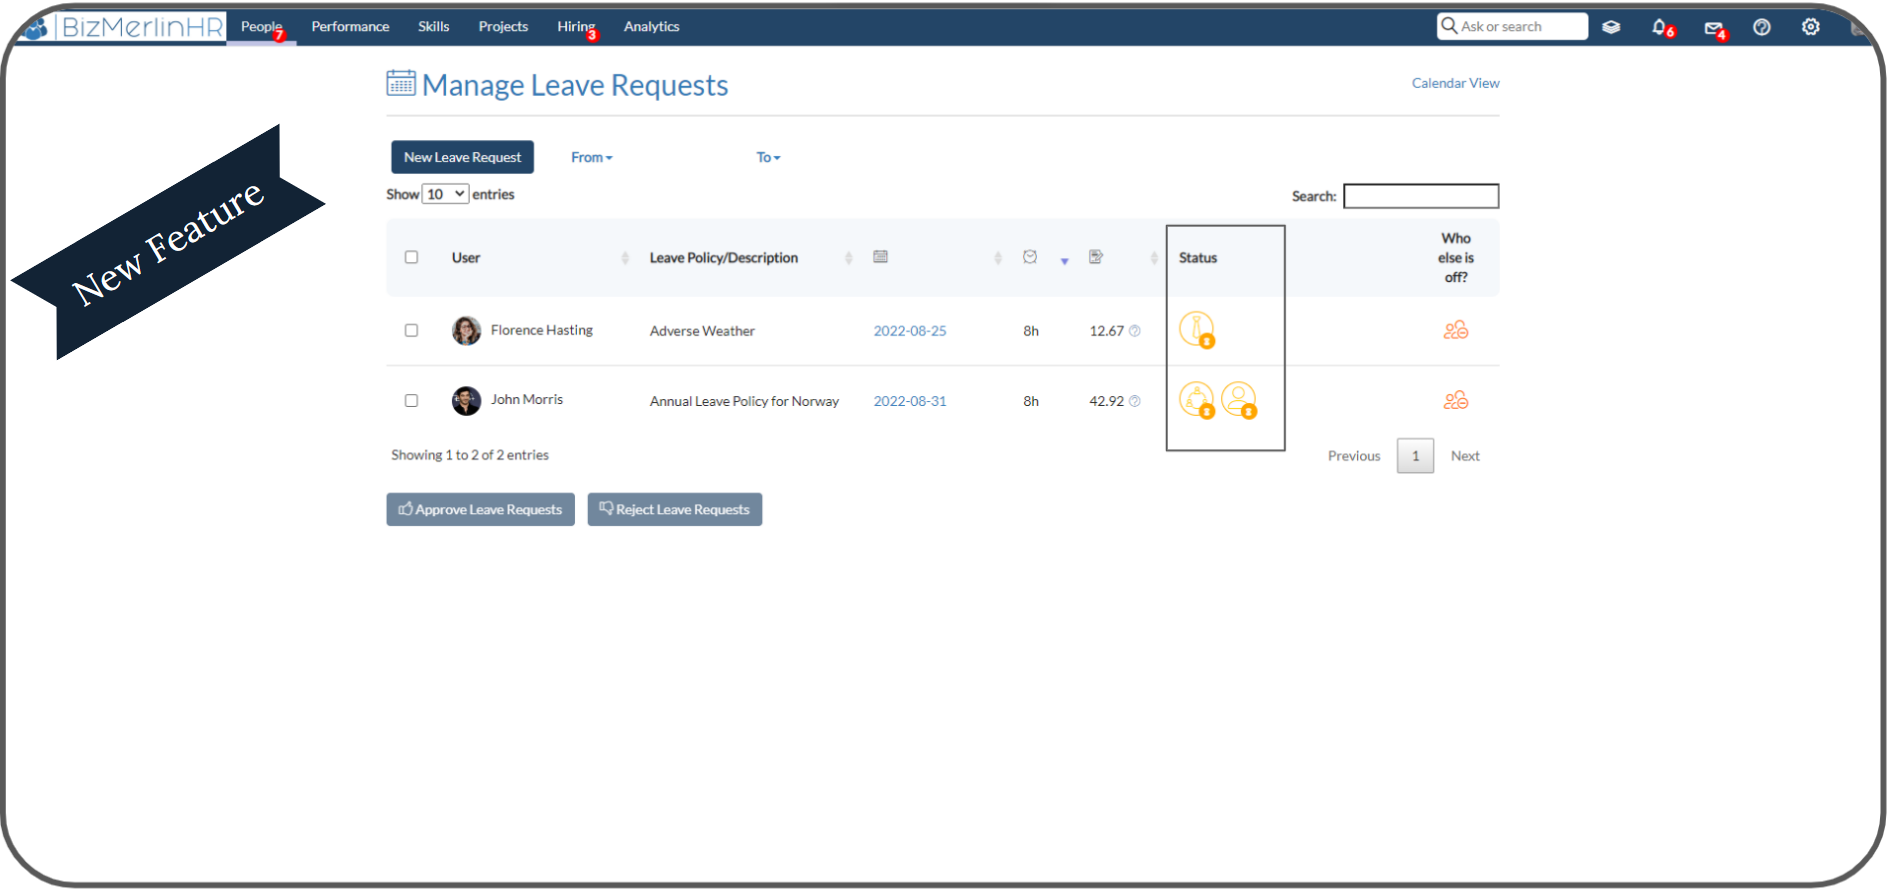Viewport: 1888px width, 890px height.
Task: Click the name Florence Hasting
Action: coord(542,330)
